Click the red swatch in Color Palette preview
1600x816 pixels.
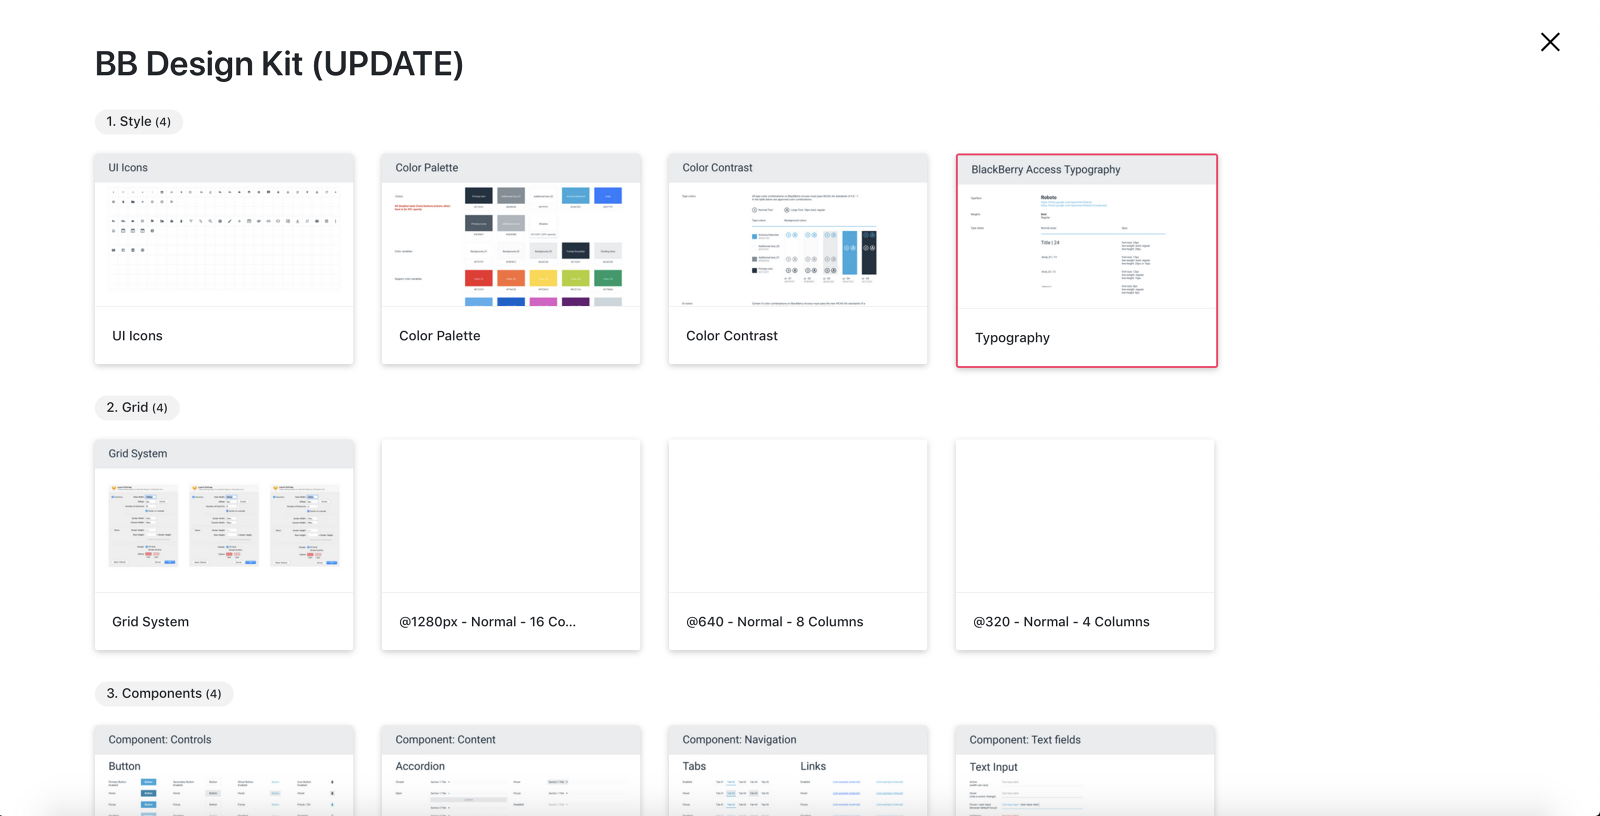(479, 278)
